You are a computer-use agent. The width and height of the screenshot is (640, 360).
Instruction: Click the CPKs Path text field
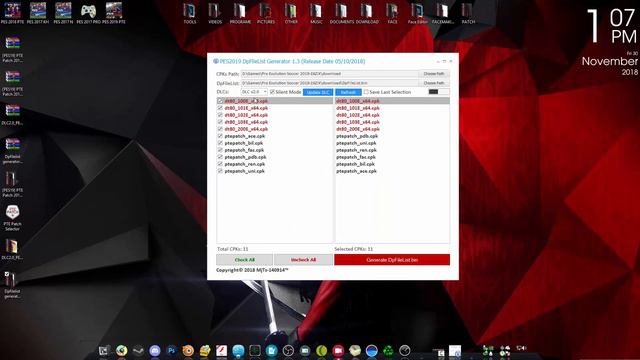329,74
